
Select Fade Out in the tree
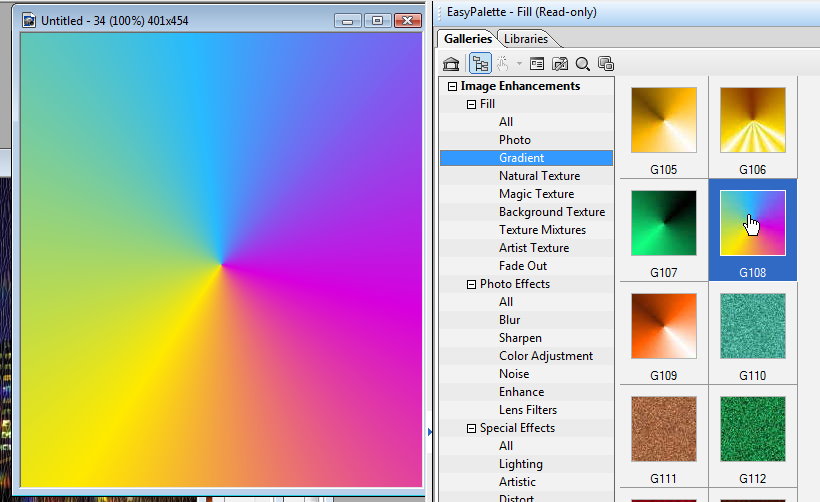[x=522, y=266]
